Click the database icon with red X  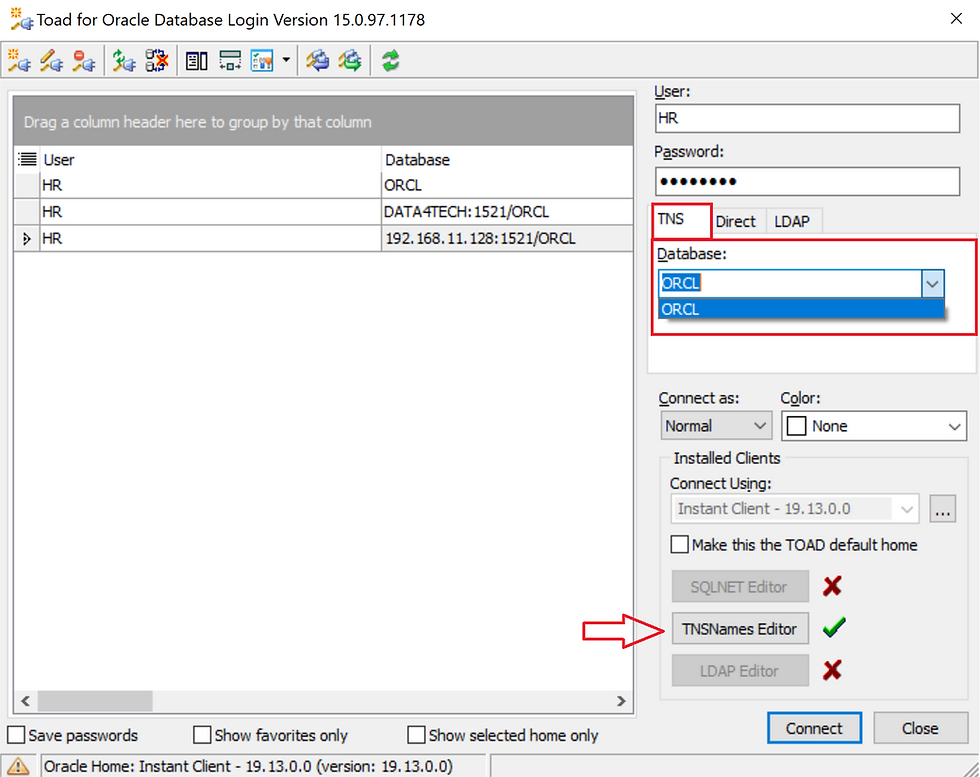point(156,61)
